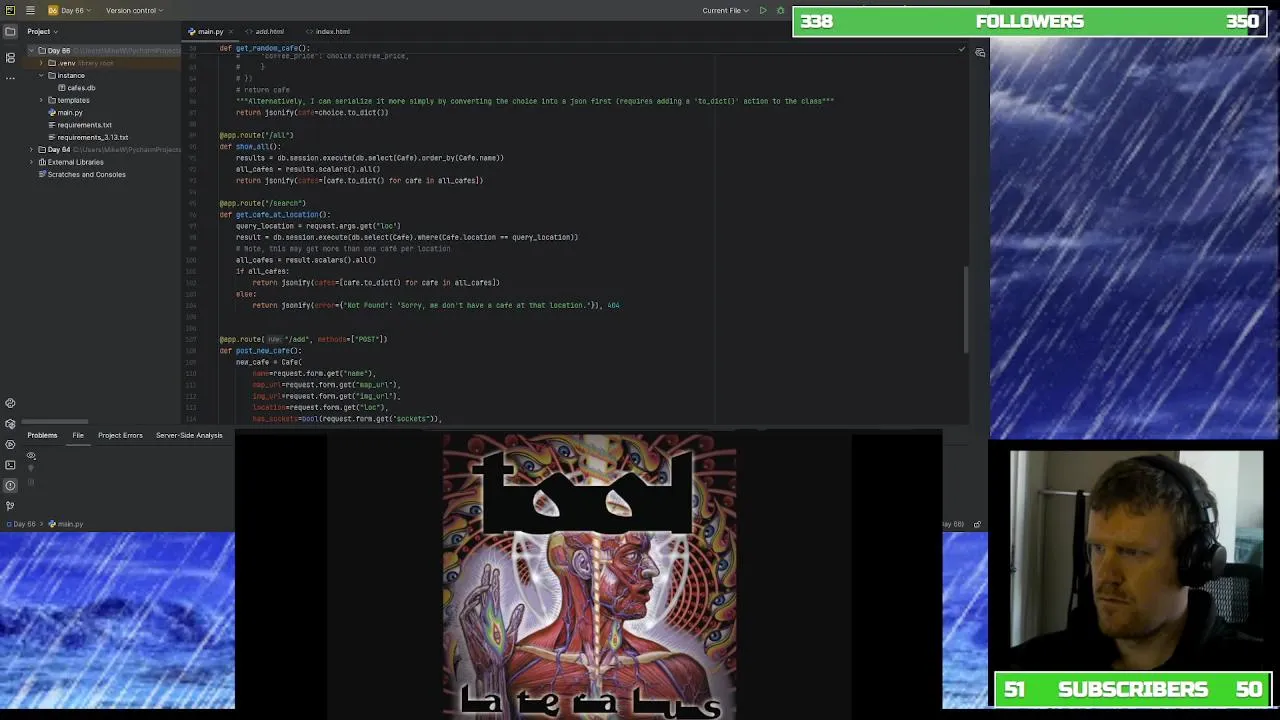Collapse the instance folder
The image size is (1280, 720).
(42, 75)
